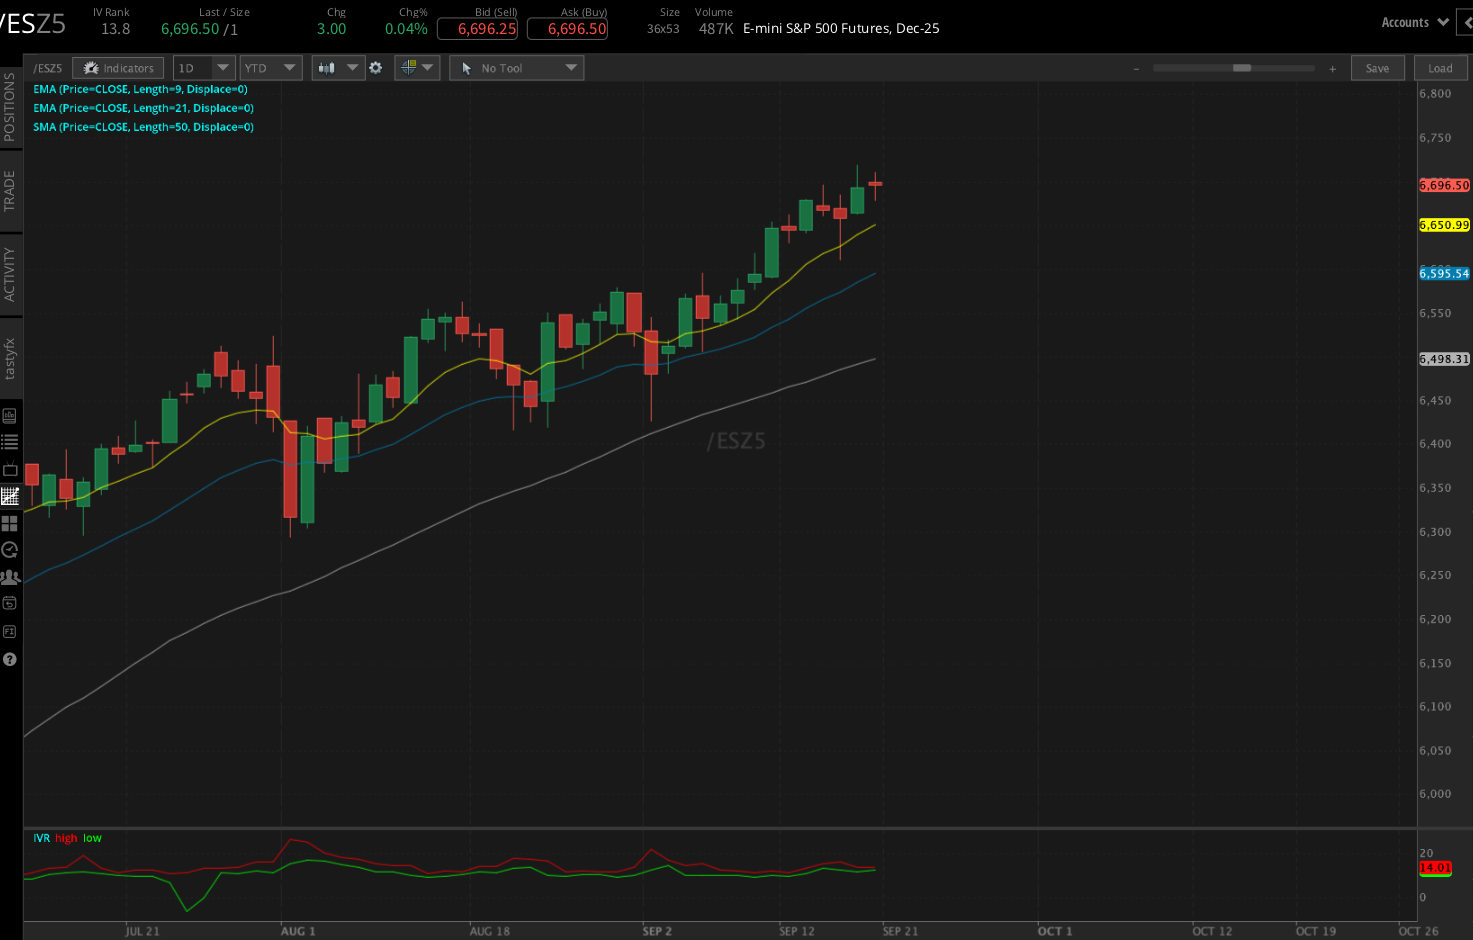
Task: Click the help question mark icon
Action: tap(10, 658)
